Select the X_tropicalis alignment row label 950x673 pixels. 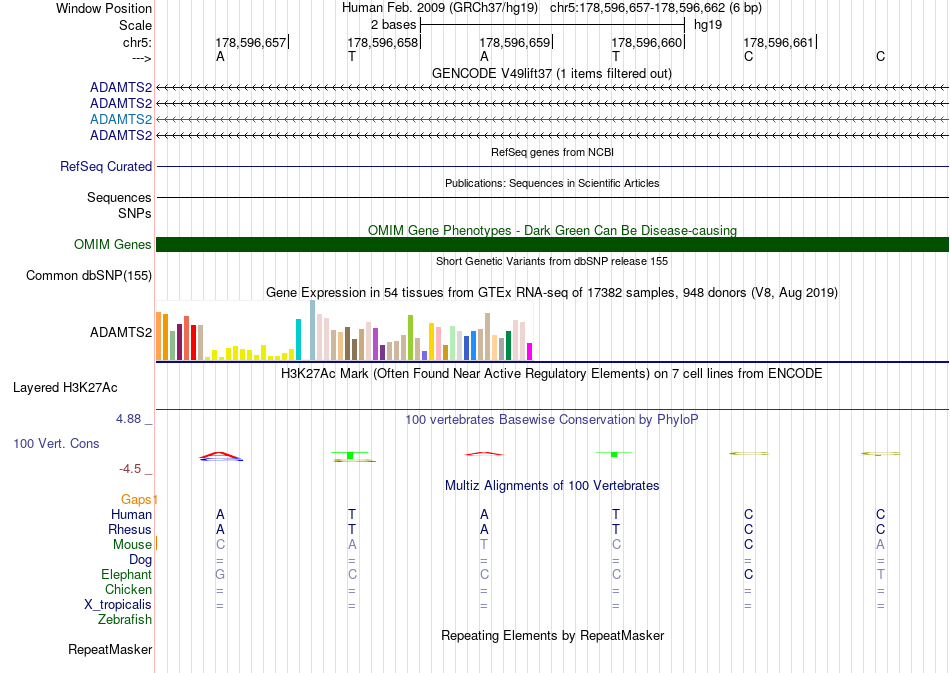coord(118,605)
